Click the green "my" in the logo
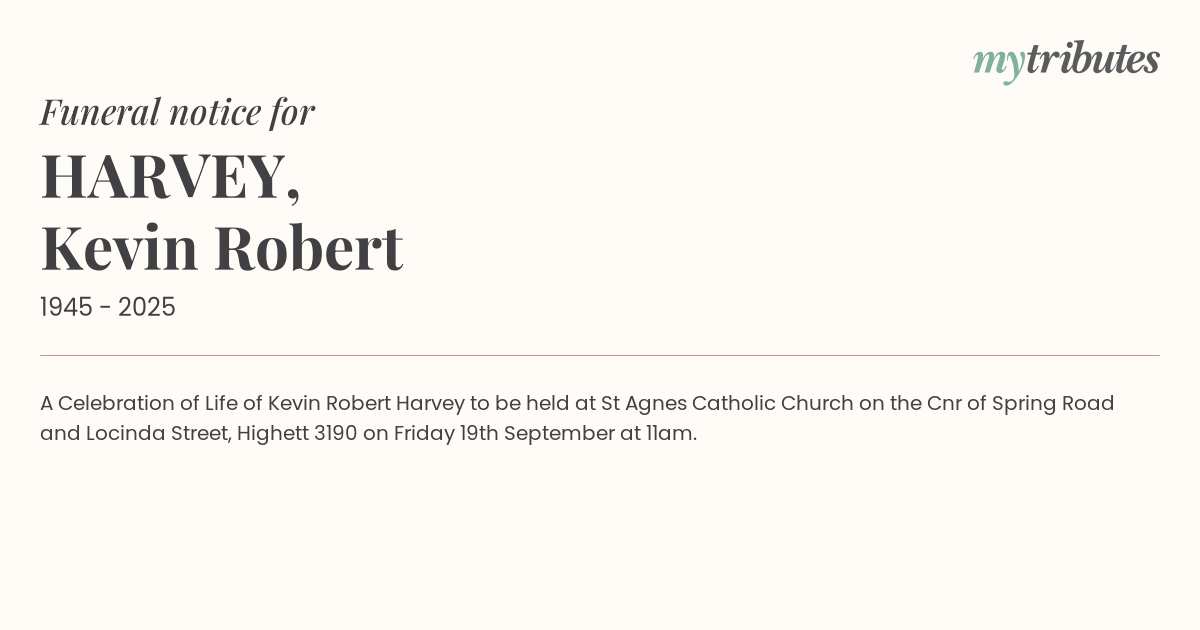1200x630 pixels. pos(998,61)
